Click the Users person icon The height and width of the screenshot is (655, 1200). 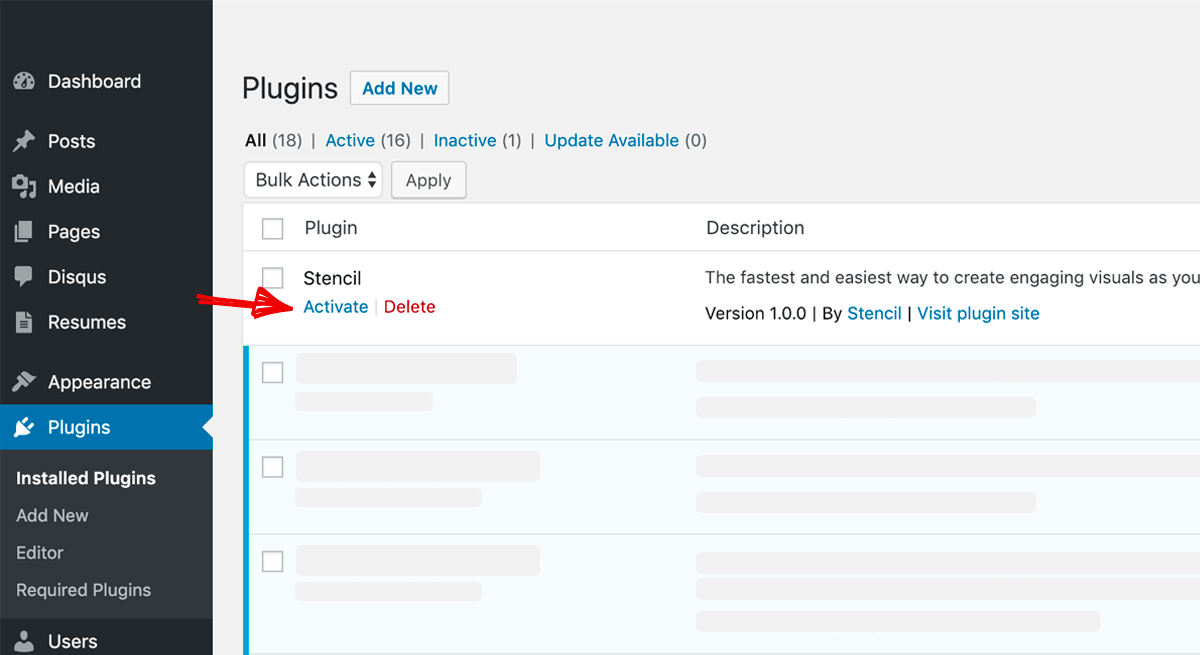click(x=24, y=642)
